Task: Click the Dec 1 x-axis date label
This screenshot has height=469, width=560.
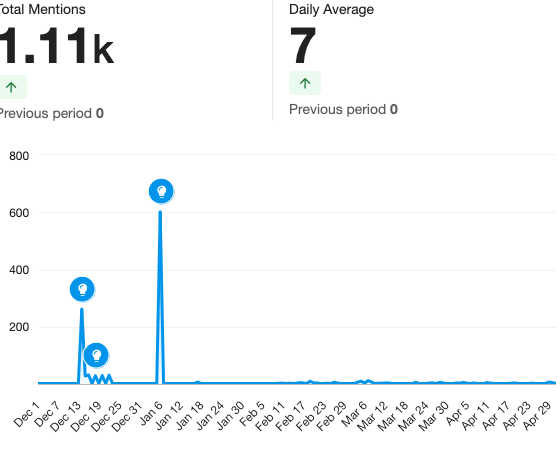Action: (x=27, y=414)
